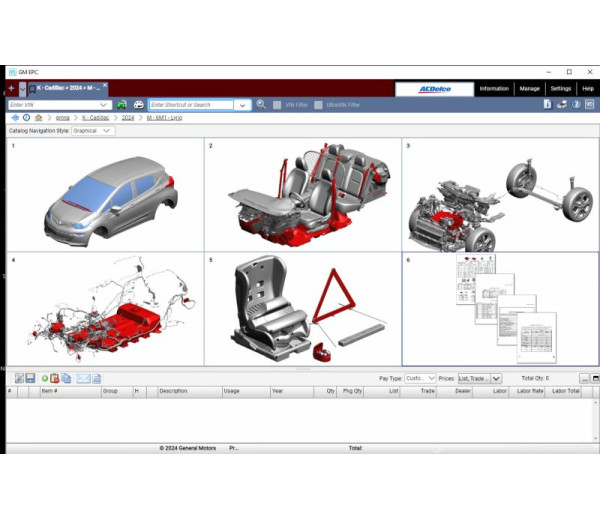Enable the VIN Filter checkbox
This screenshot has height=519, width=600.
[x=277, y=104]
